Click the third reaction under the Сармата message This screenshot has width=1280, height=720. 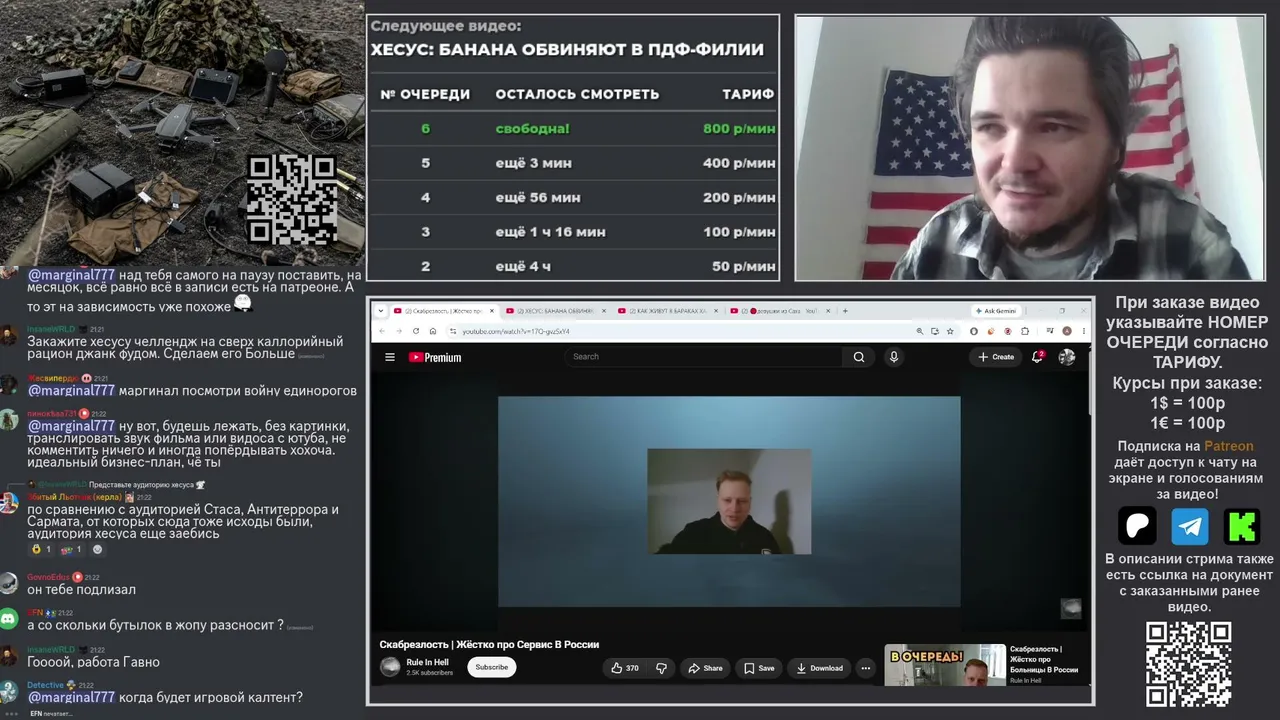click(97, 549)
